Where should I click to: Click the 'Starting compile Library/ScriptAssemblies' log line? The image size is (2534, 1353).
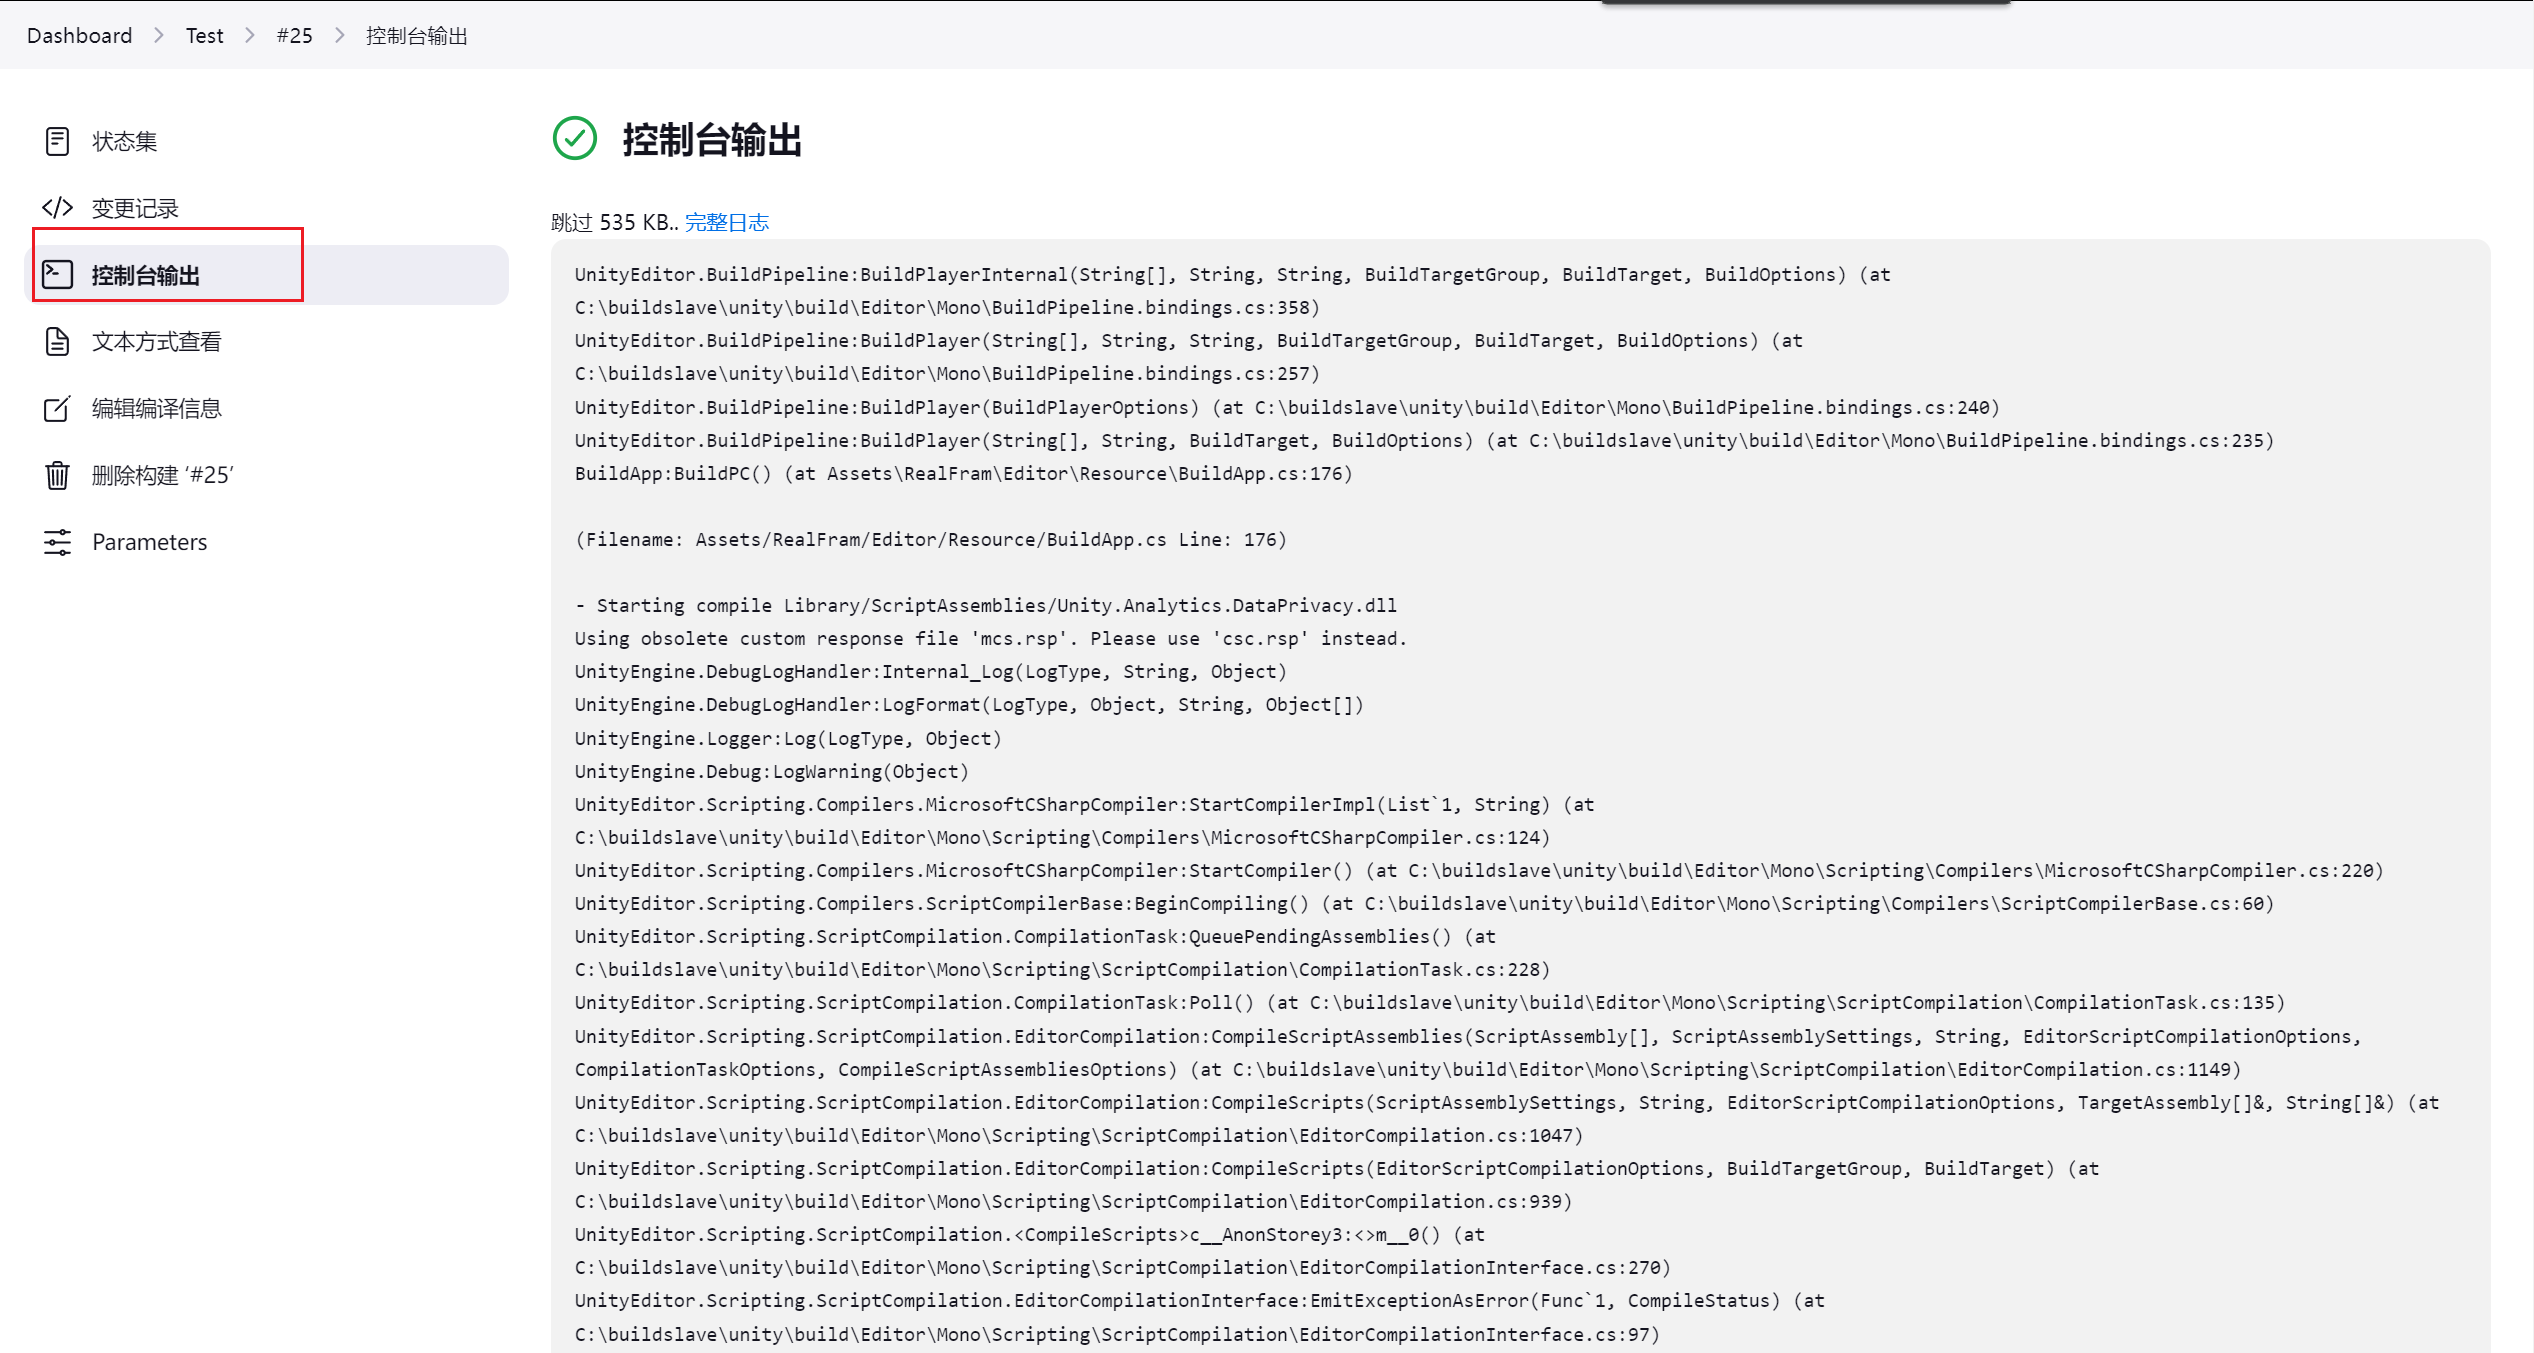click(985, 605)
